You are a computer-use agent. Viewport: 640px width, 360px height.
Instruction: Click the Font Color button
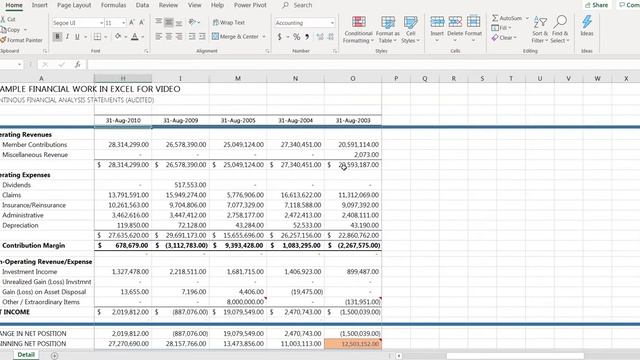coord(135,37)
